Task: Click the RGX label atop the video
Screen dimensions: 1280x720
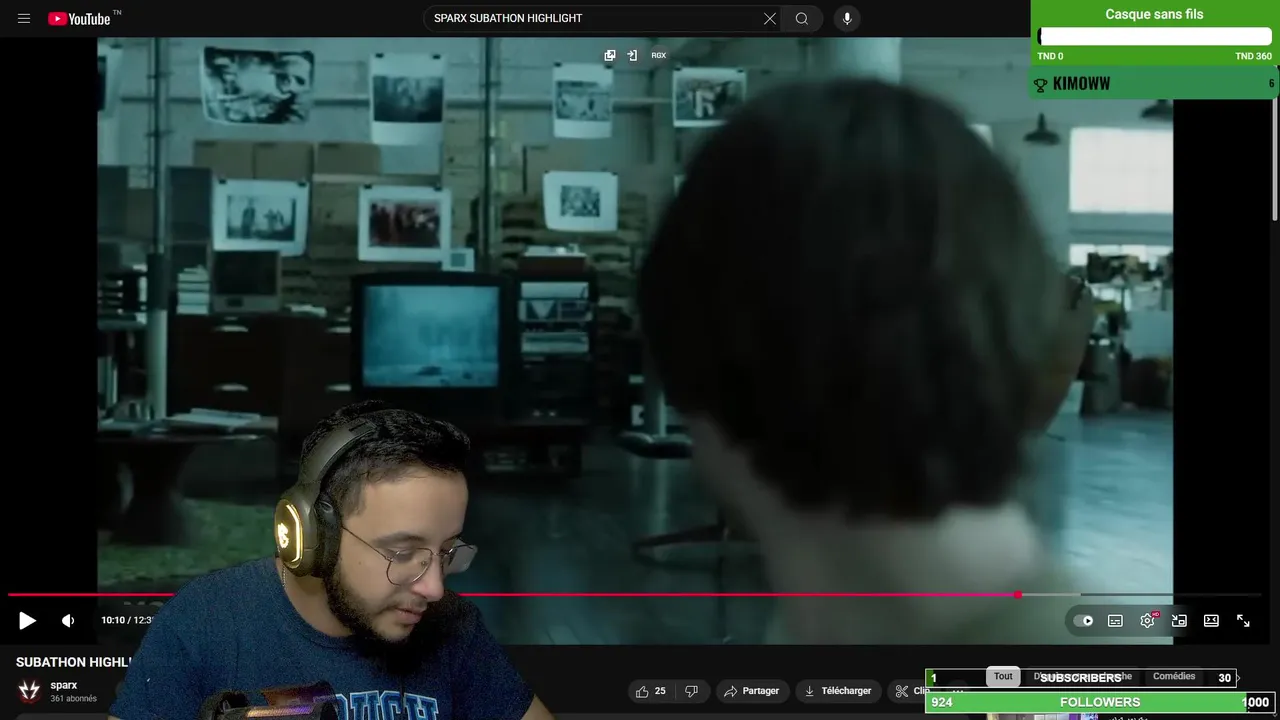Action: click(659, 56)
